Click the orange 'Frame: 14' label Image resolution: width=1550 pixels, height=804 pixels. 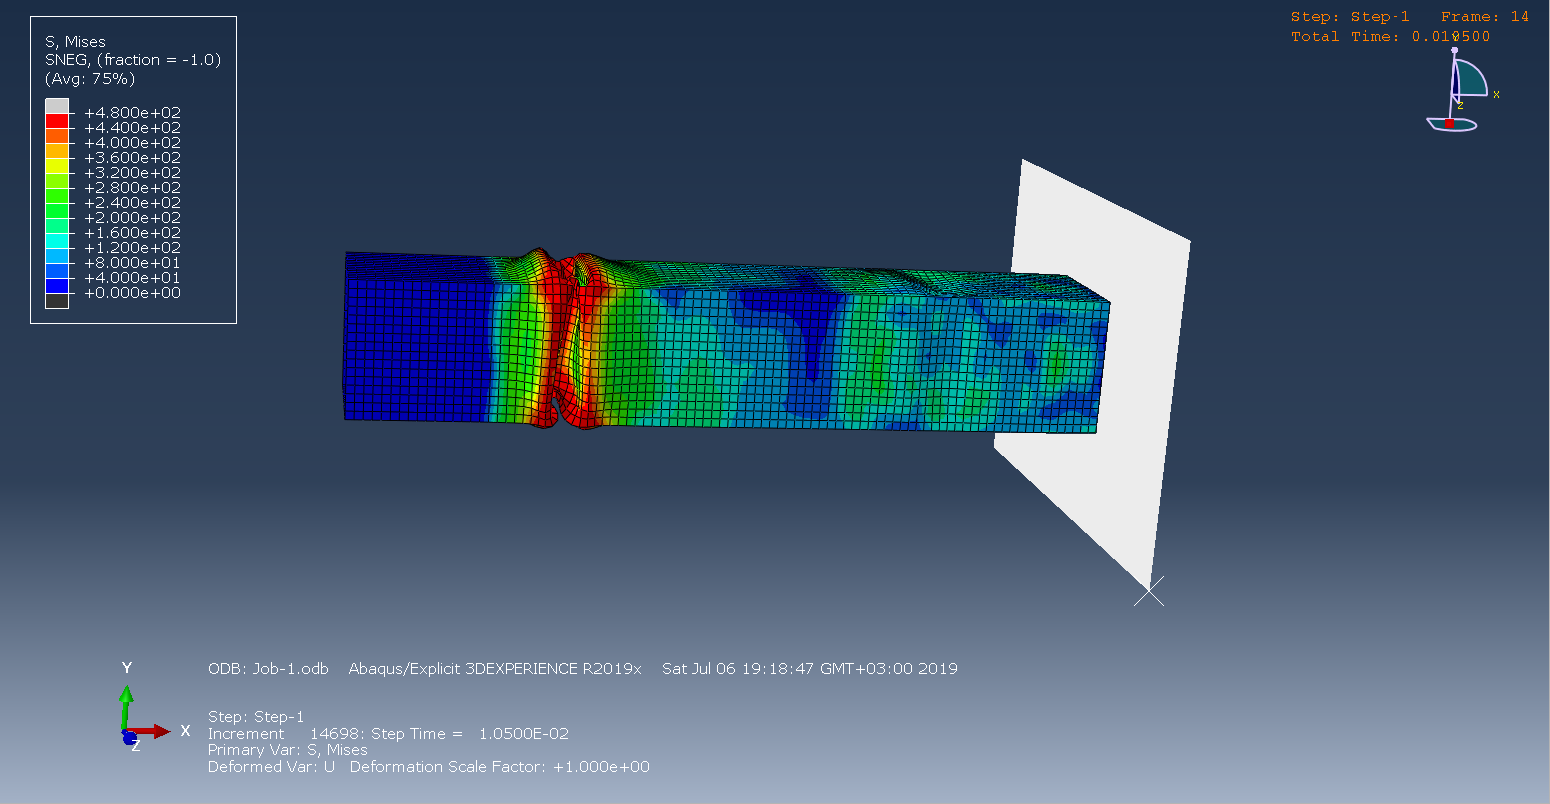pyautogui.click(x=1485, y=17)
